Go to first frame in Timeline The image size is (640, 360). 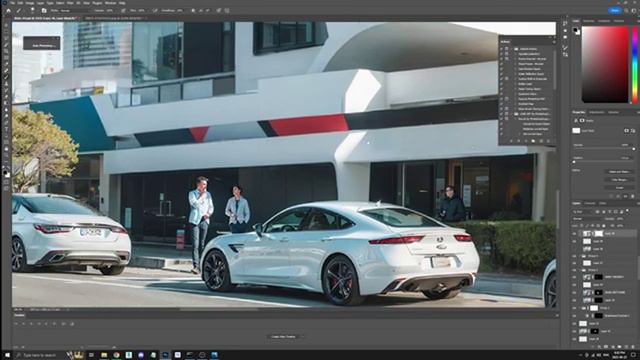pos(16,324)
